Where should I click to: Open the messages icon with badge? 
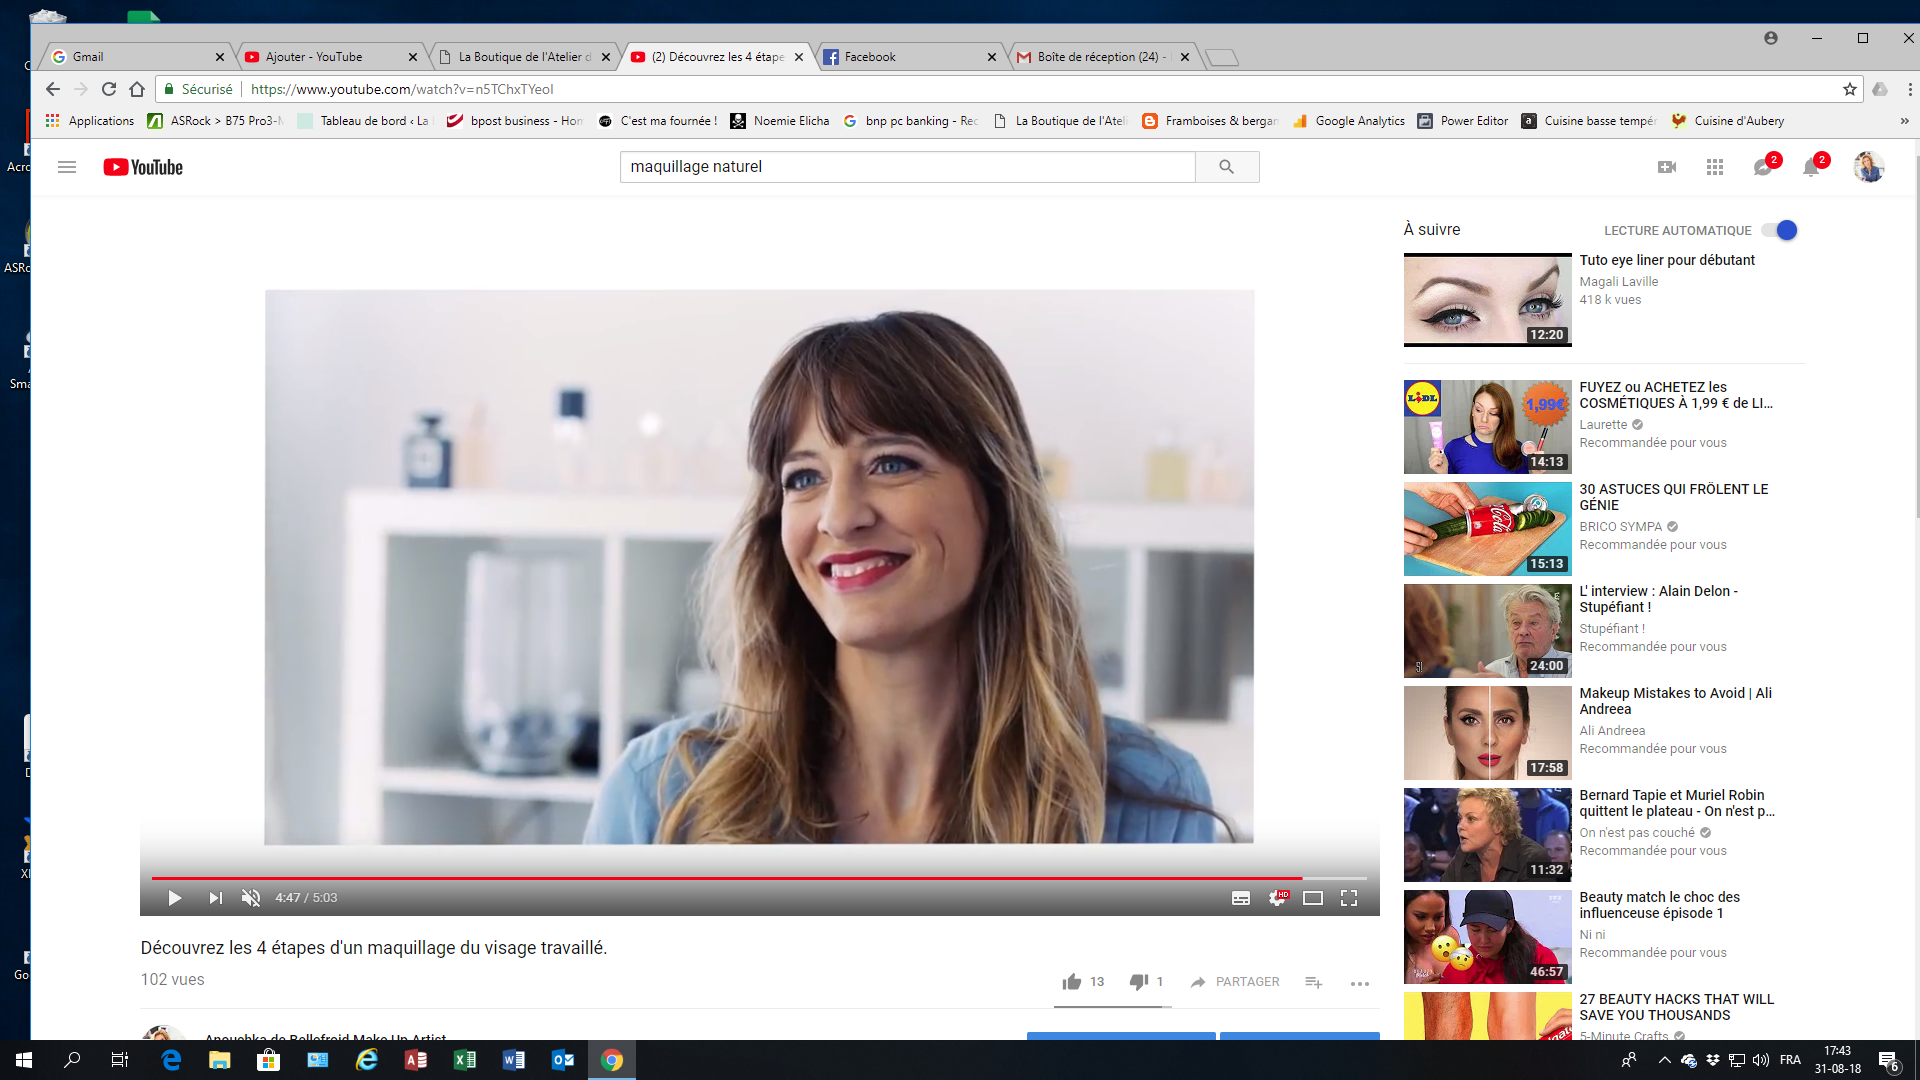point(1763,167)
